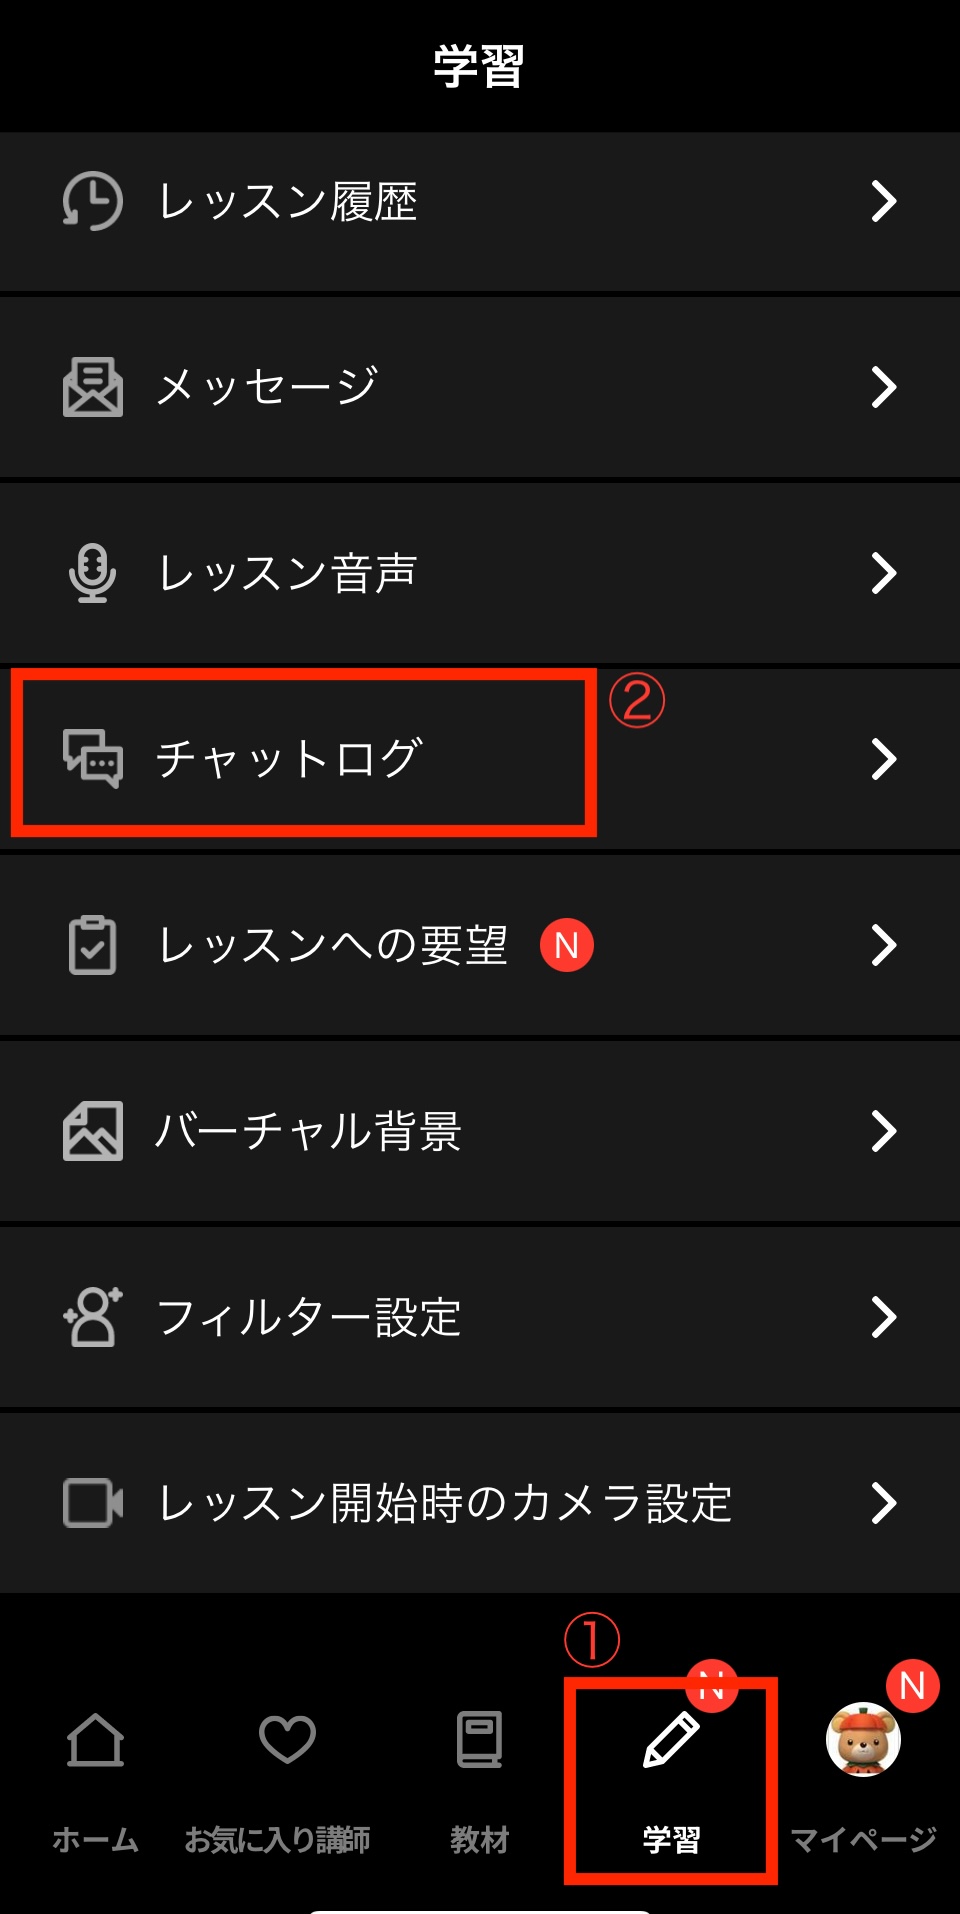Open バーチャル背景 via the right chevron
This screenshot has height=1914, width=960.
click(884, 1131)
